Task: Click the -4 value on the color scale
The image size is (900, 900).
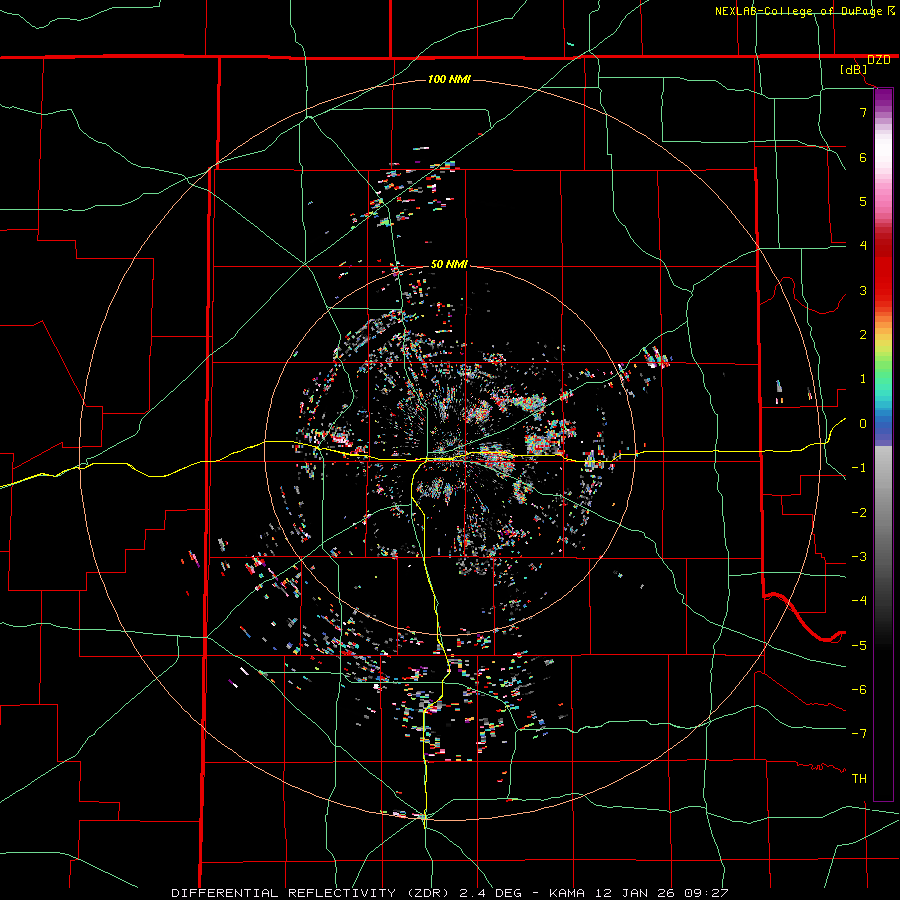Action: point(859,601)
